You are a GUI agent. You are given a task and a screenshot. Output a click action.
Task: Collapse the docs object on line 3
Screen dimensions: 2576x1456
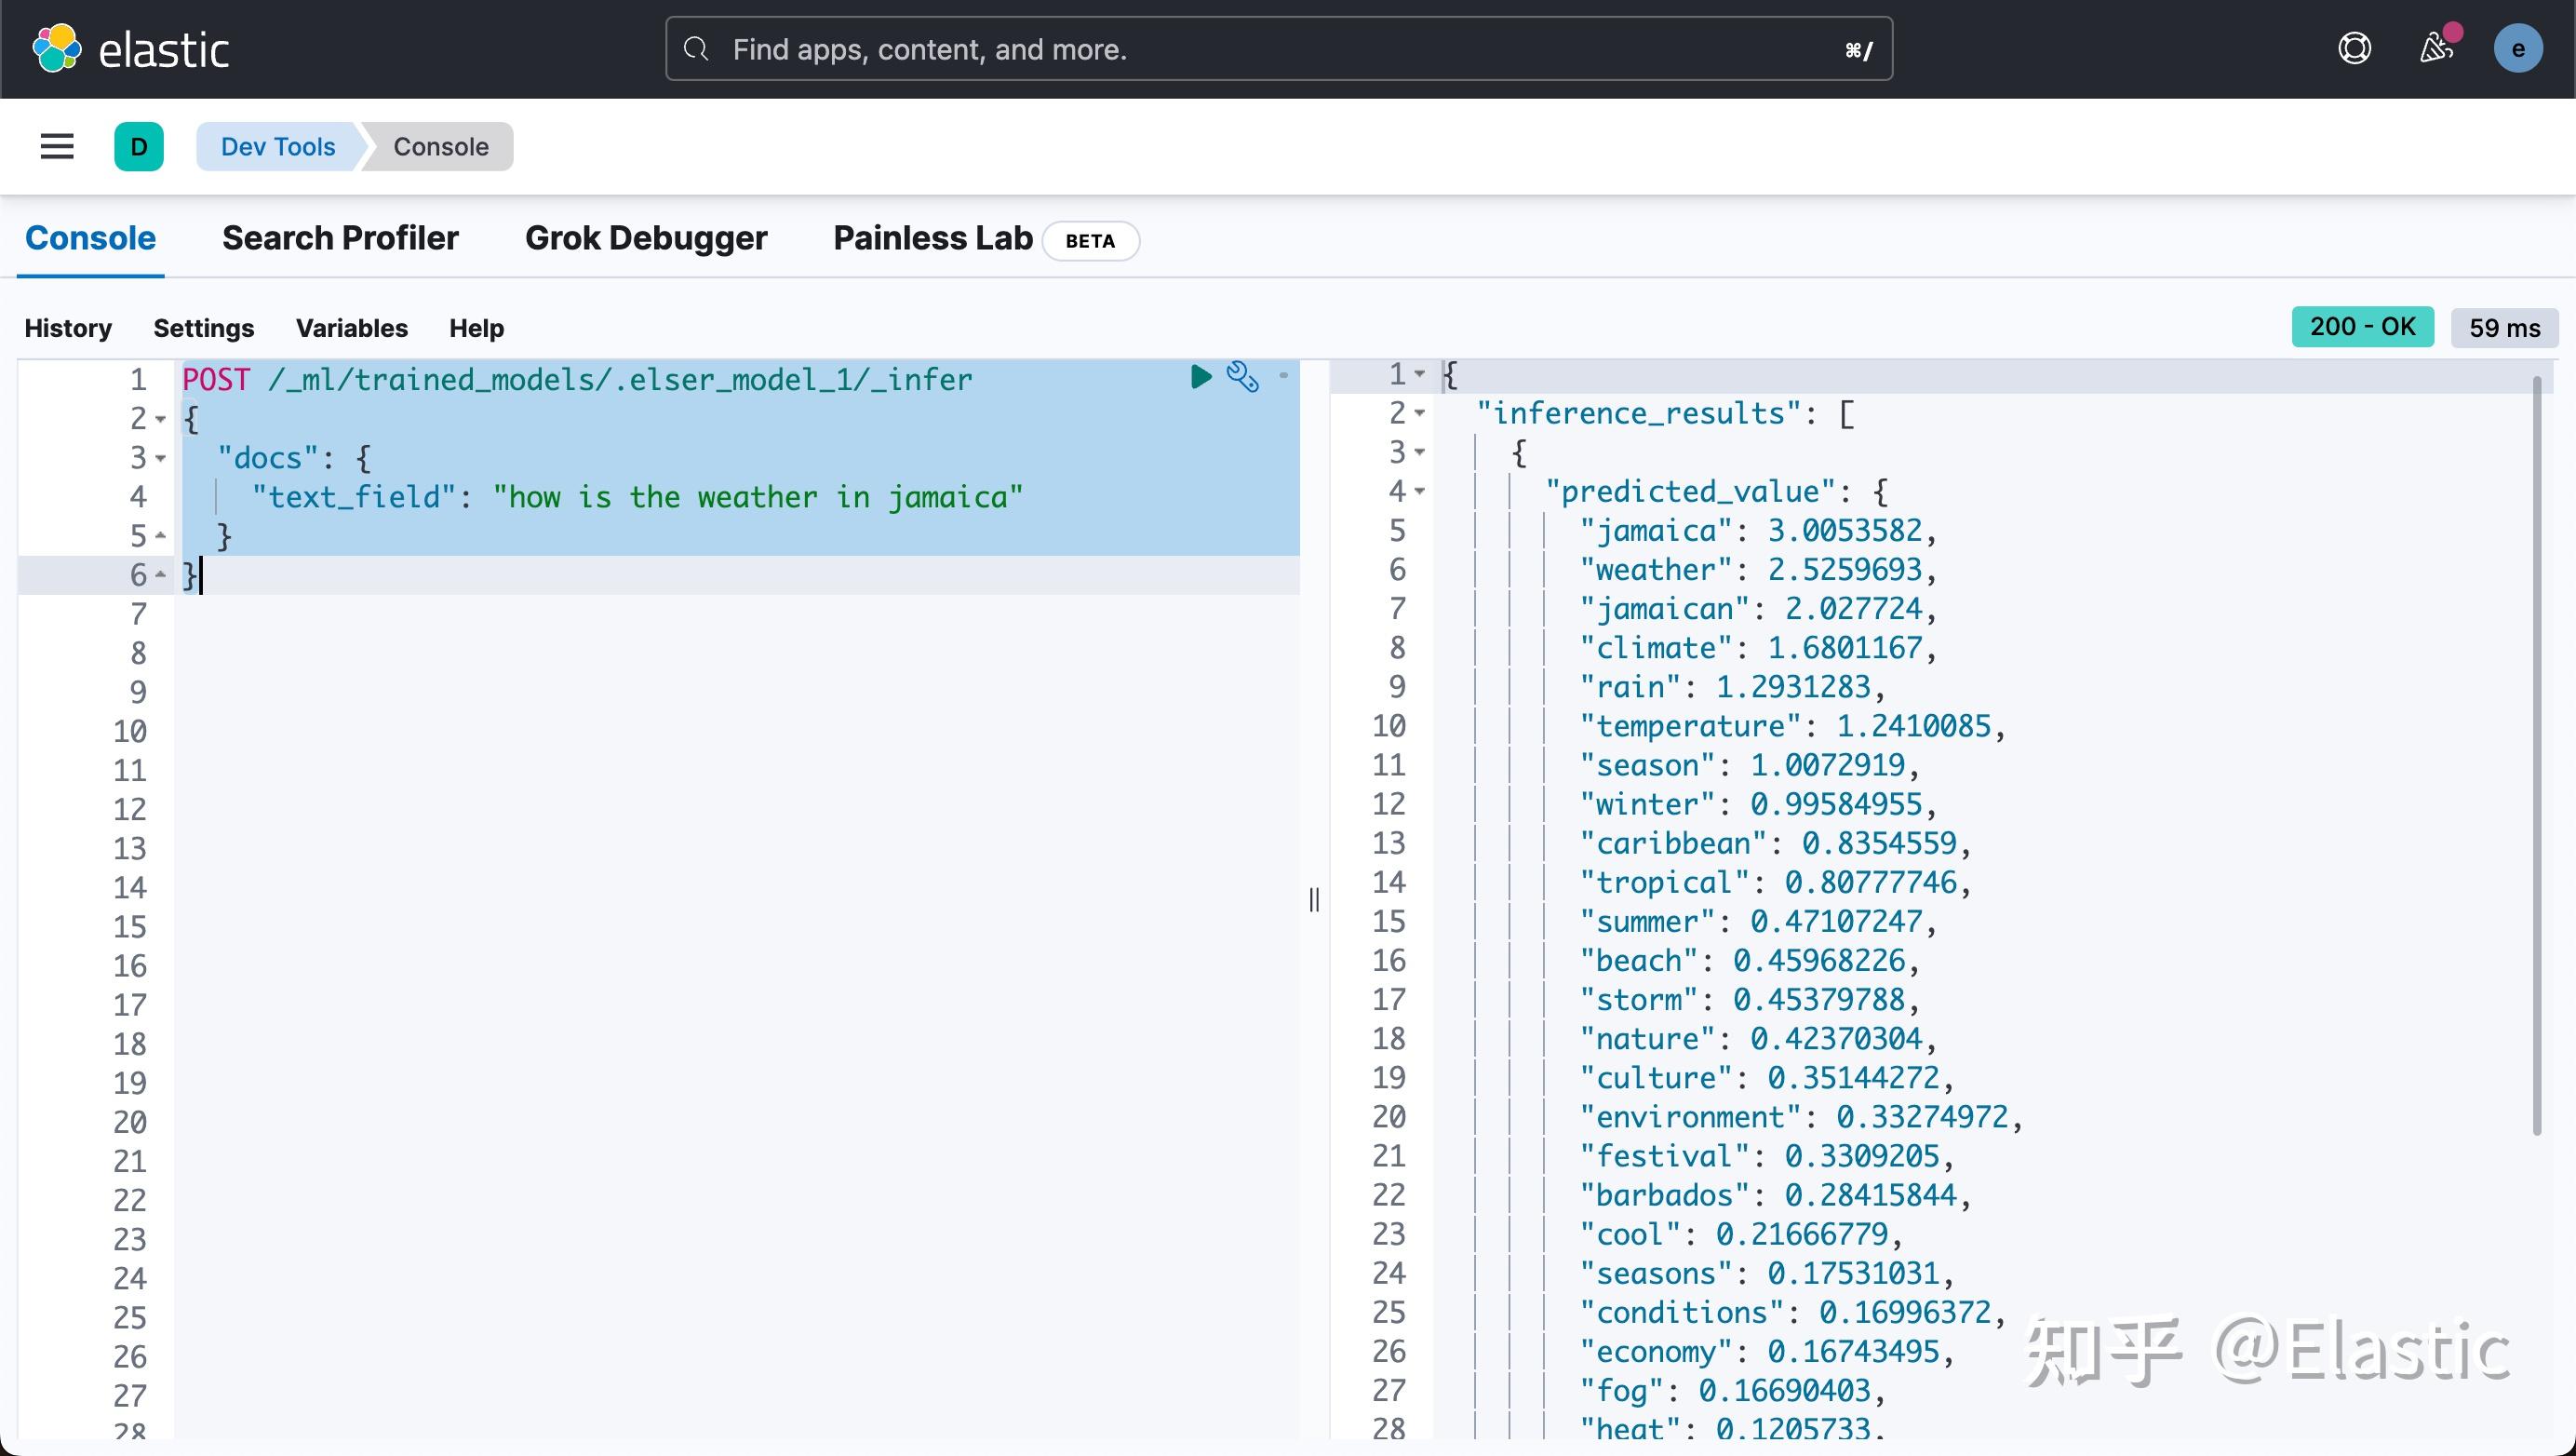click(x=162, y=458)
